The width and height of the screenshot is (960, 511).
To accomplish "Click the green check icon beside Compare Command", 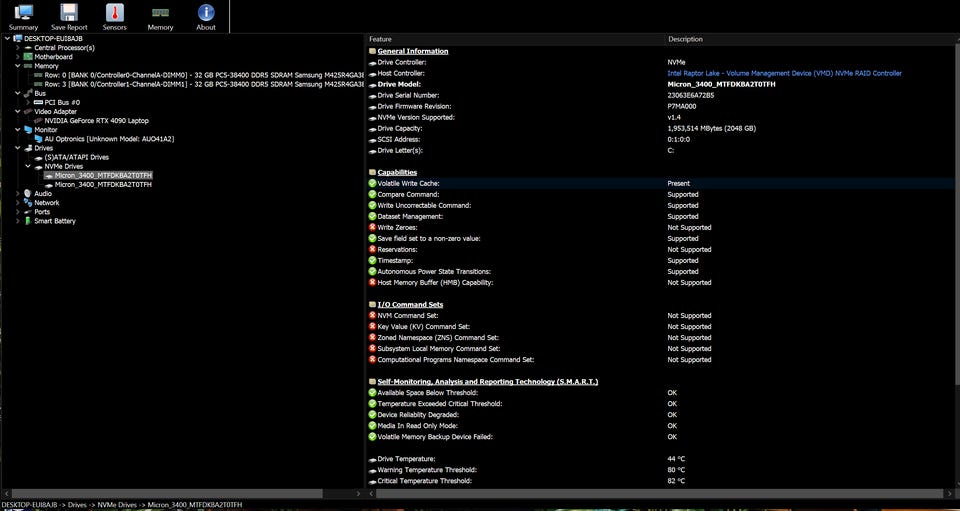I will tap(372, 194).
